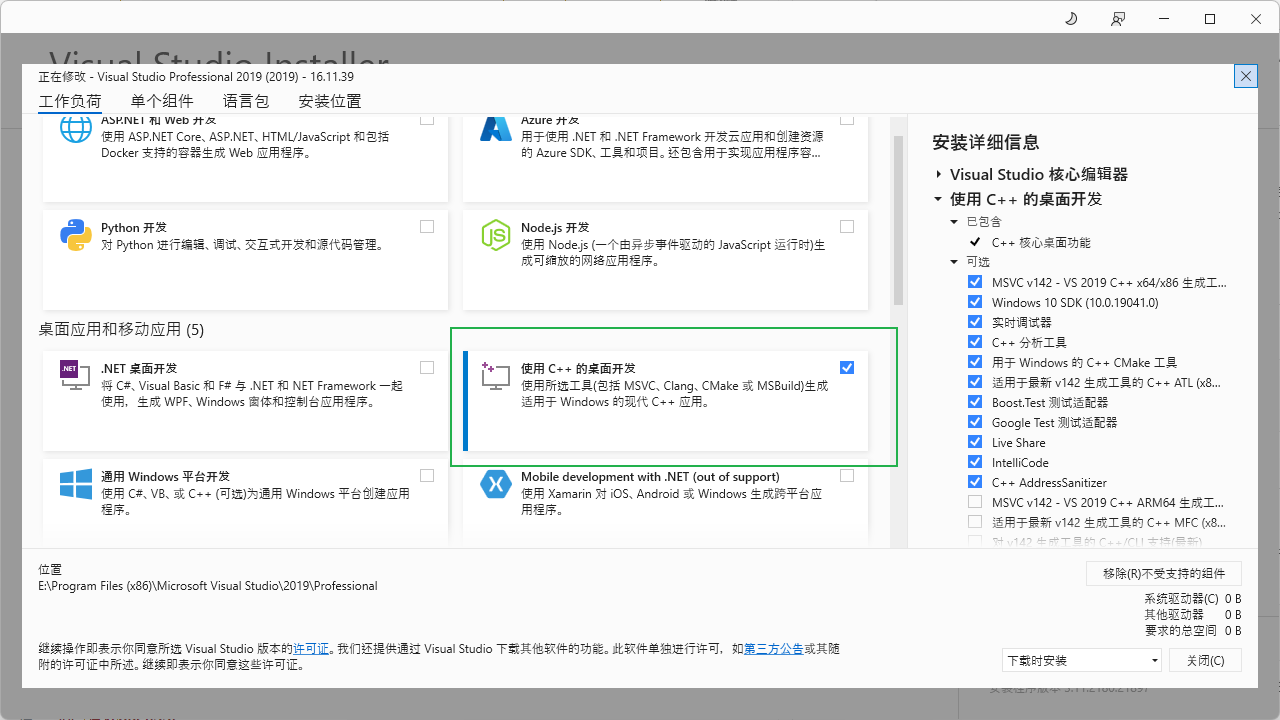This screenshot has width=1280, height=720.
Task: Click the 安装详细信息 heading
Action: pyautogui.click(x=985, y=143)
